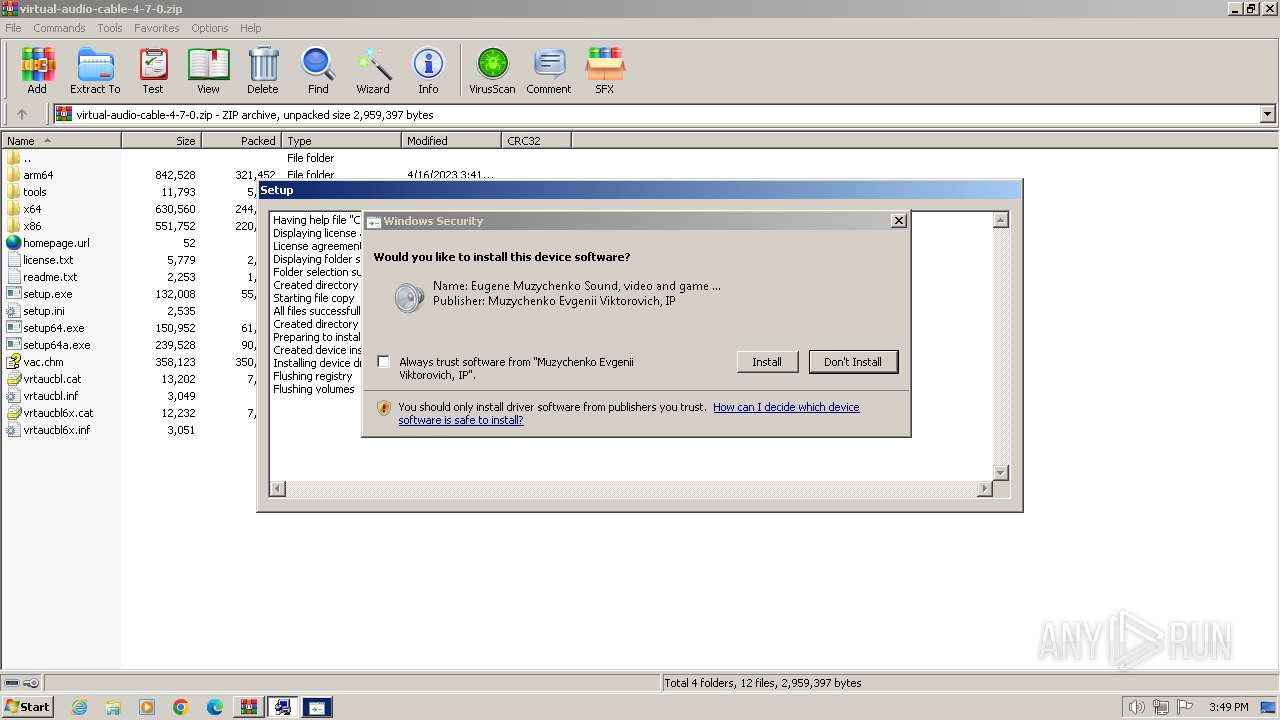Click the Setup log scroll up arrow
This screenshot has width=1280, height=720.
point(1000,220)
